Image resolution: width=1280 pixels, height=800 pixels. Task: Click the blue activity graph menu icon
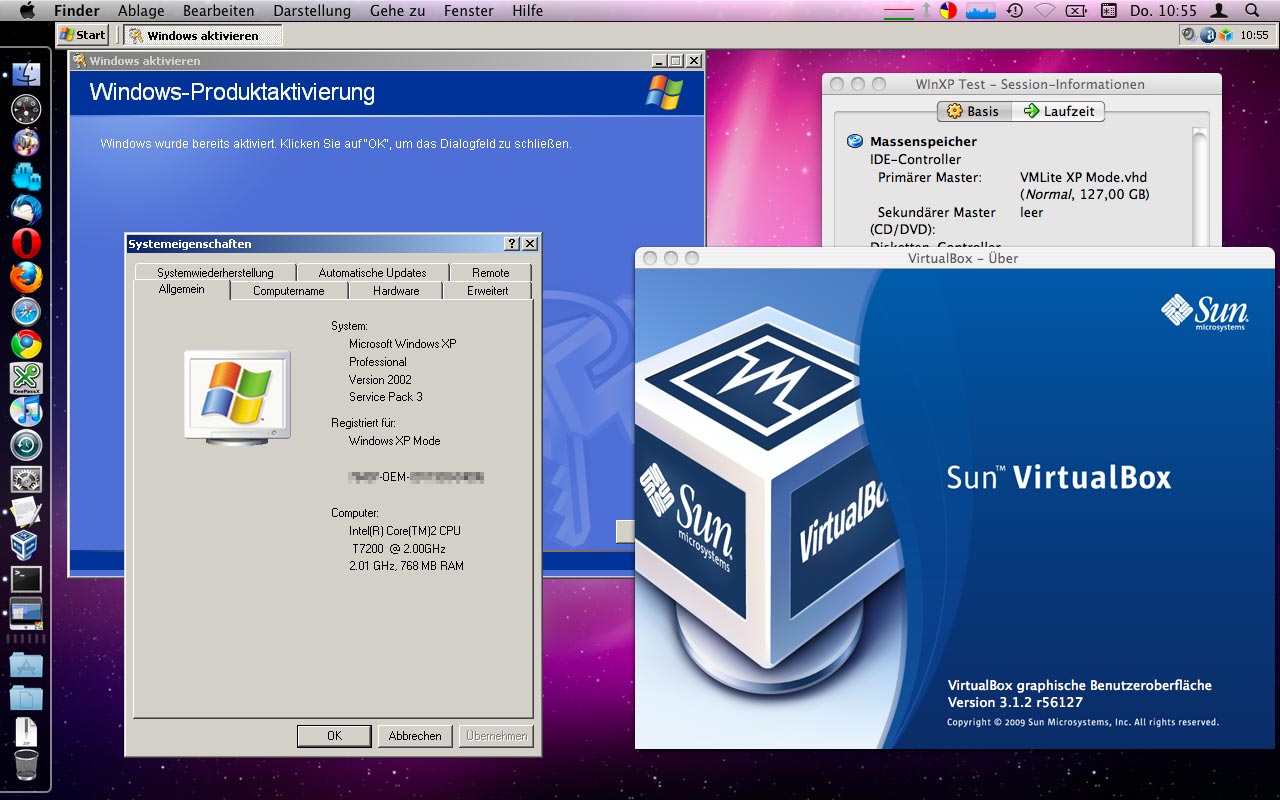980,11
